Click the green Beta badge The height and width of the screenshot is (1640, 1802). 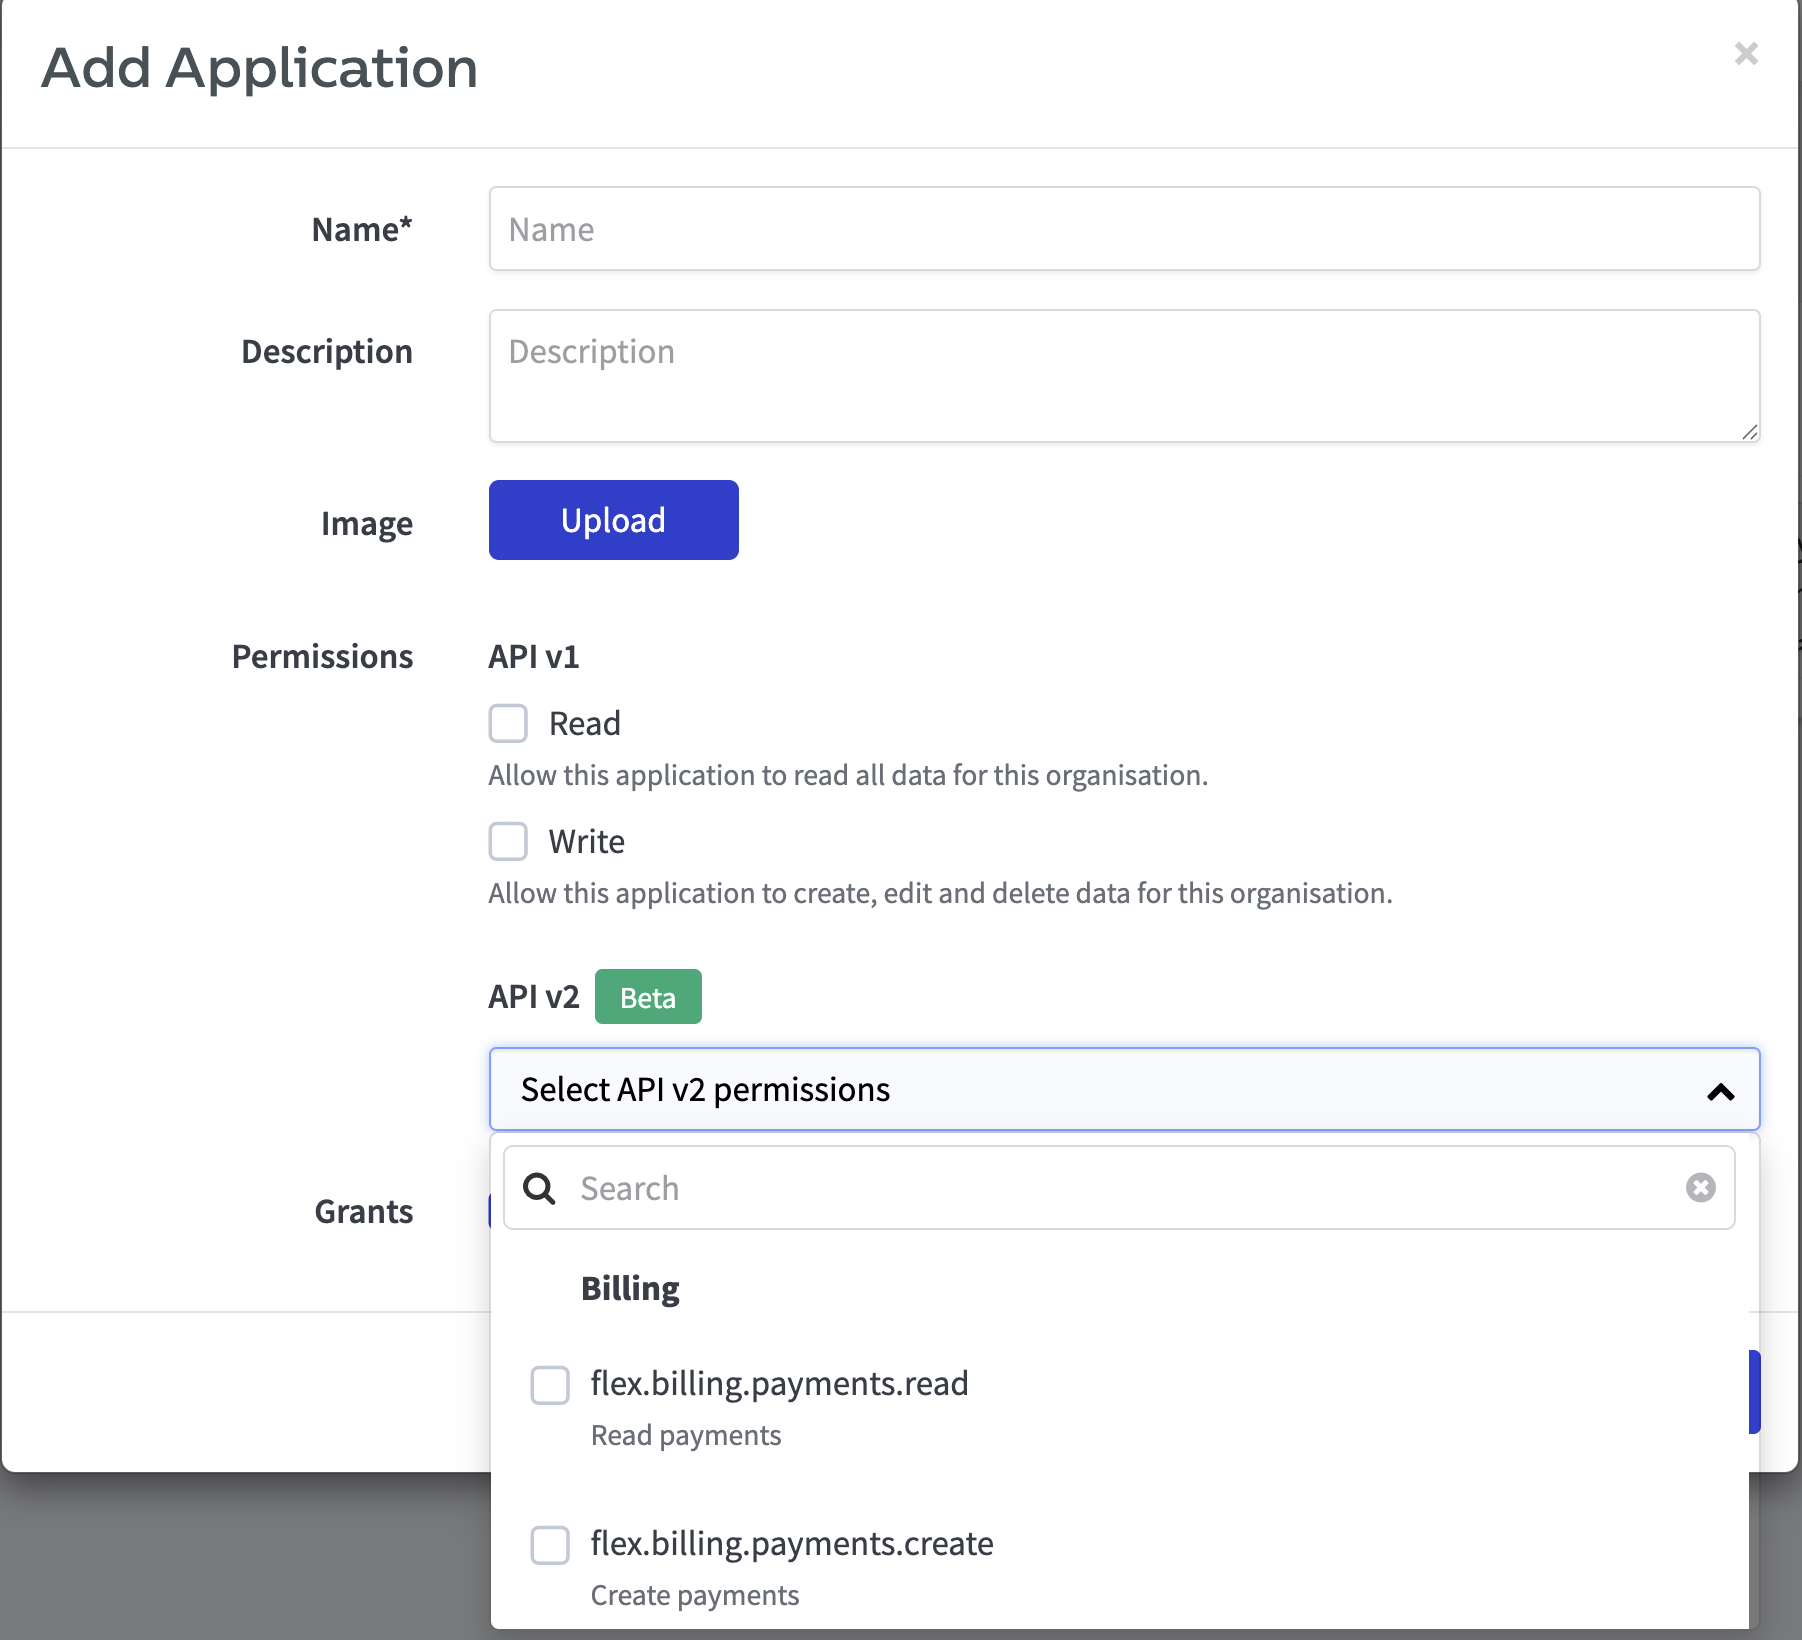[x=648, y=997]
